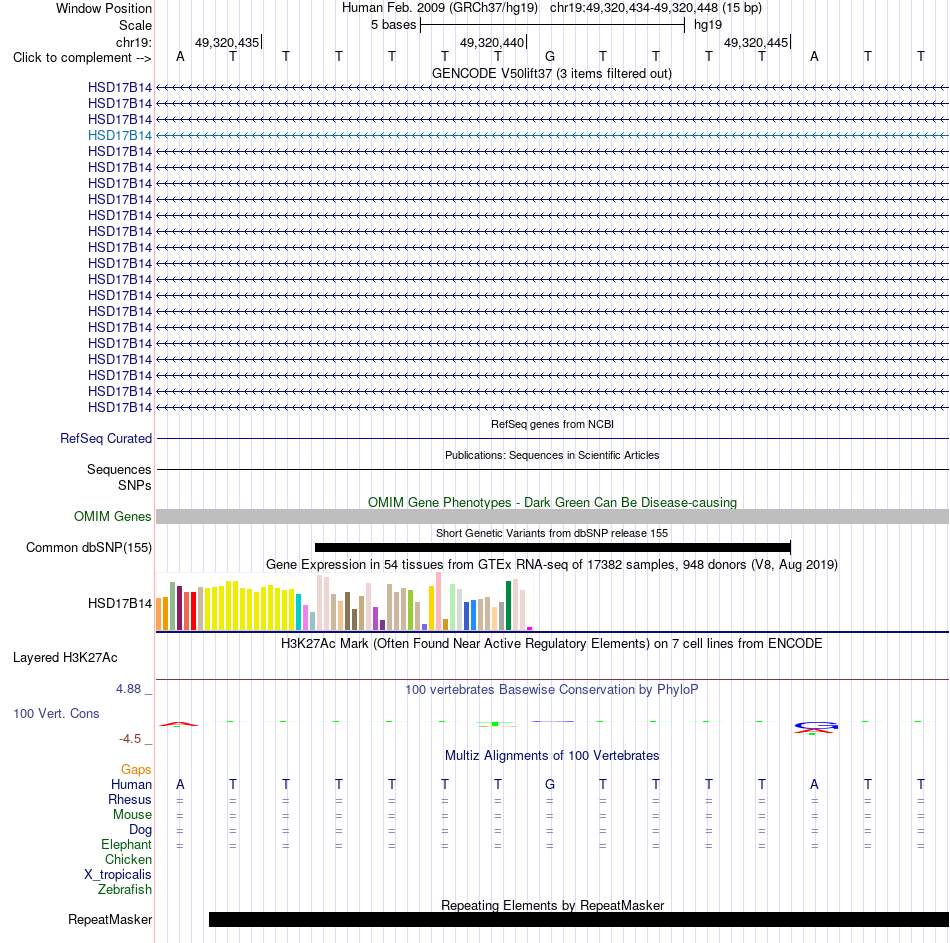Image resolution: width=950 pixels, height=943 pixels.
Task: Open 'Short Genetic Variants from dbSNP release 155' title
Action: (x=552, y=533)
